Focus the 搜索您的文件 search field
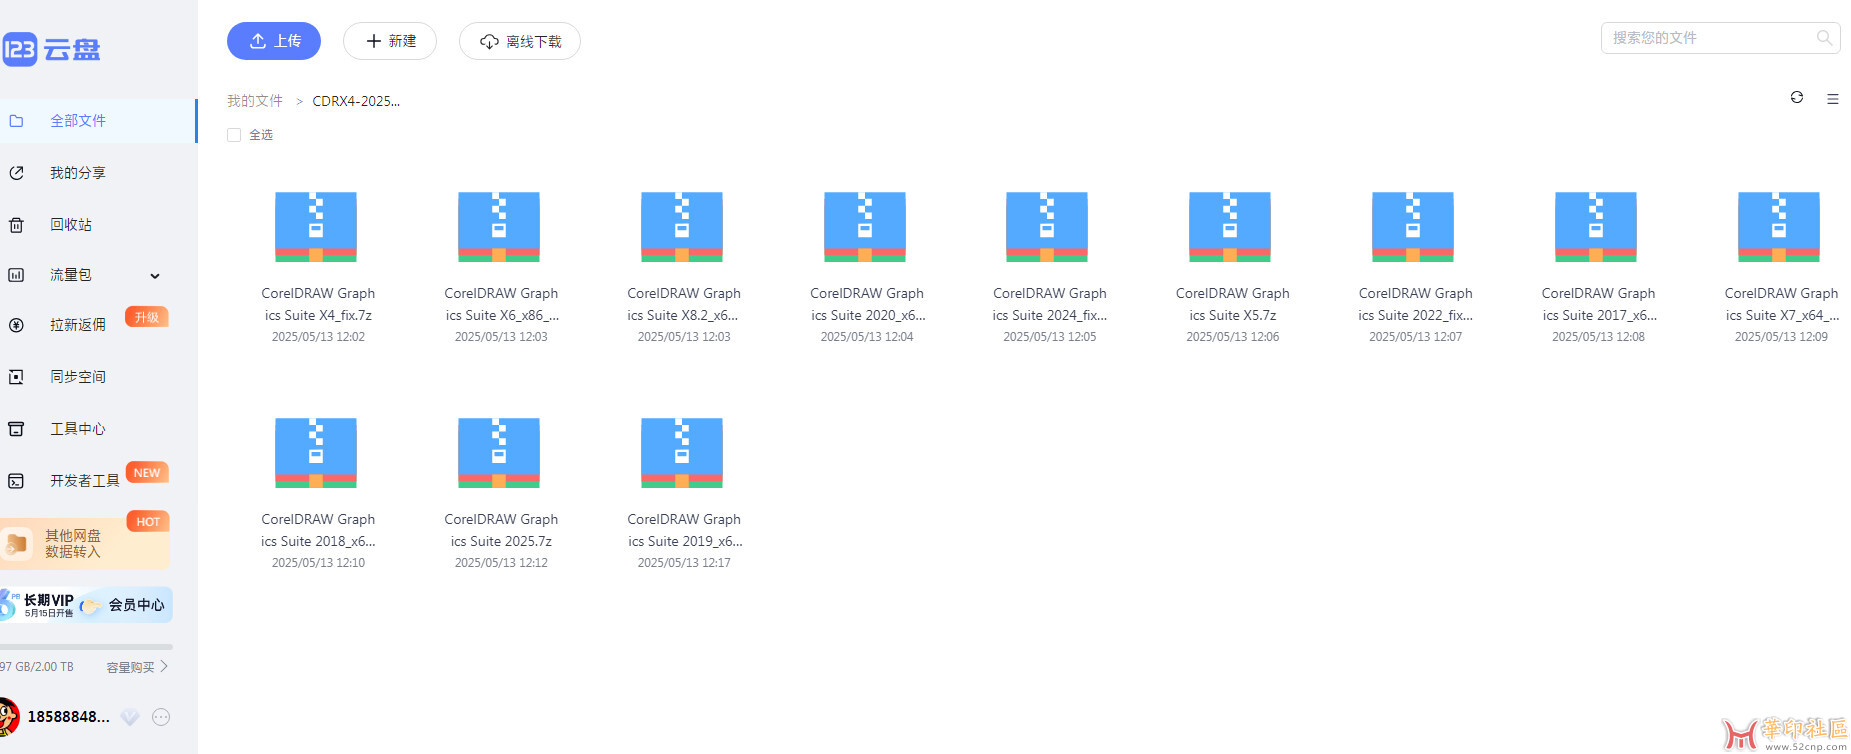 tap(1720, 38)
